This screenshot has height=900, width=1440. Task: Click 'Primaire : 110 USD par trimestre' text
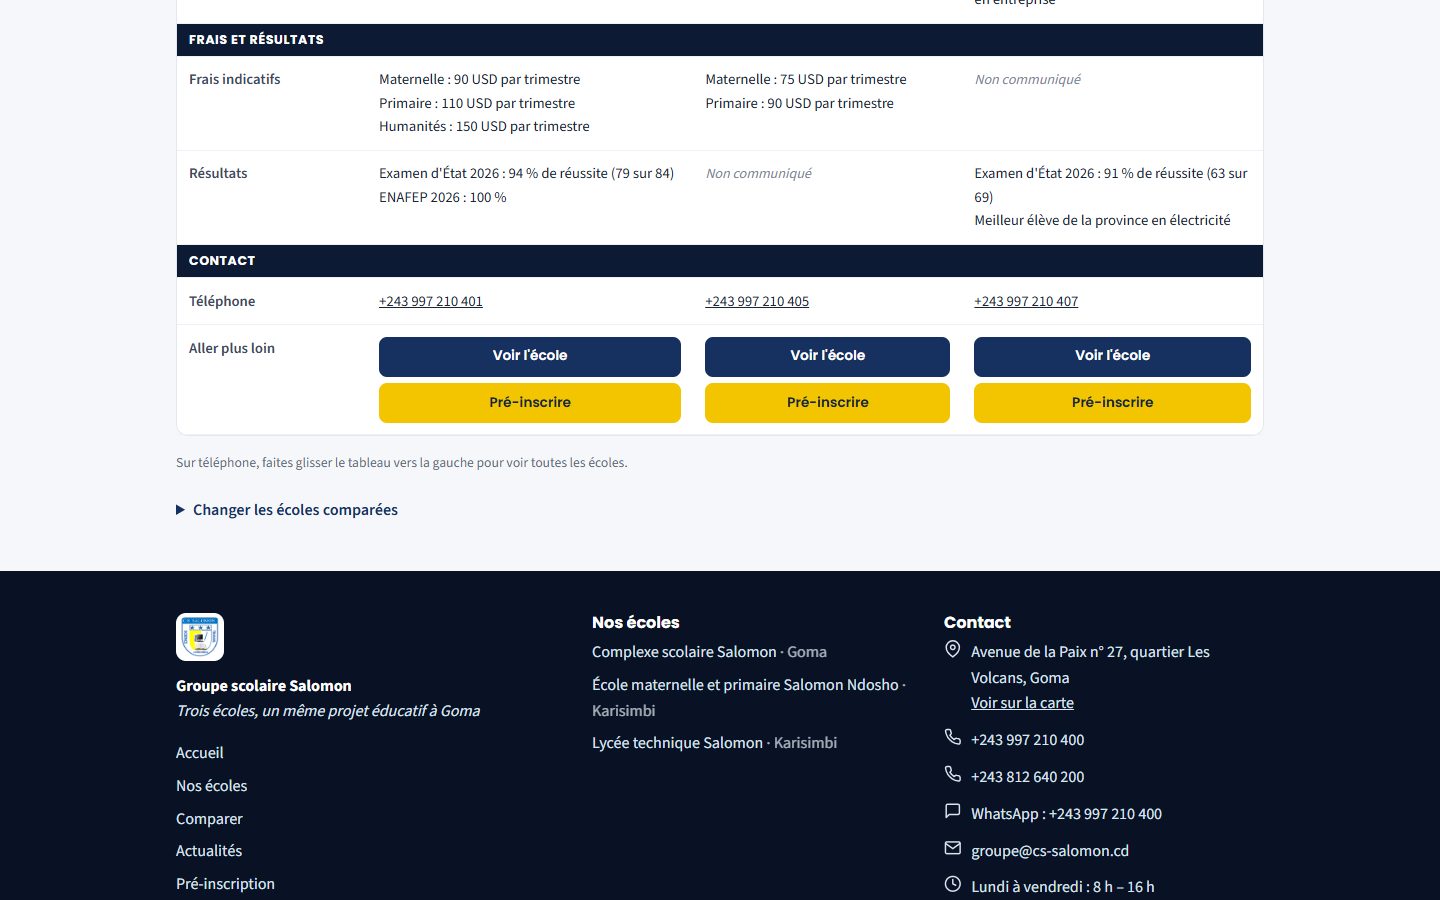coord(477,103)
